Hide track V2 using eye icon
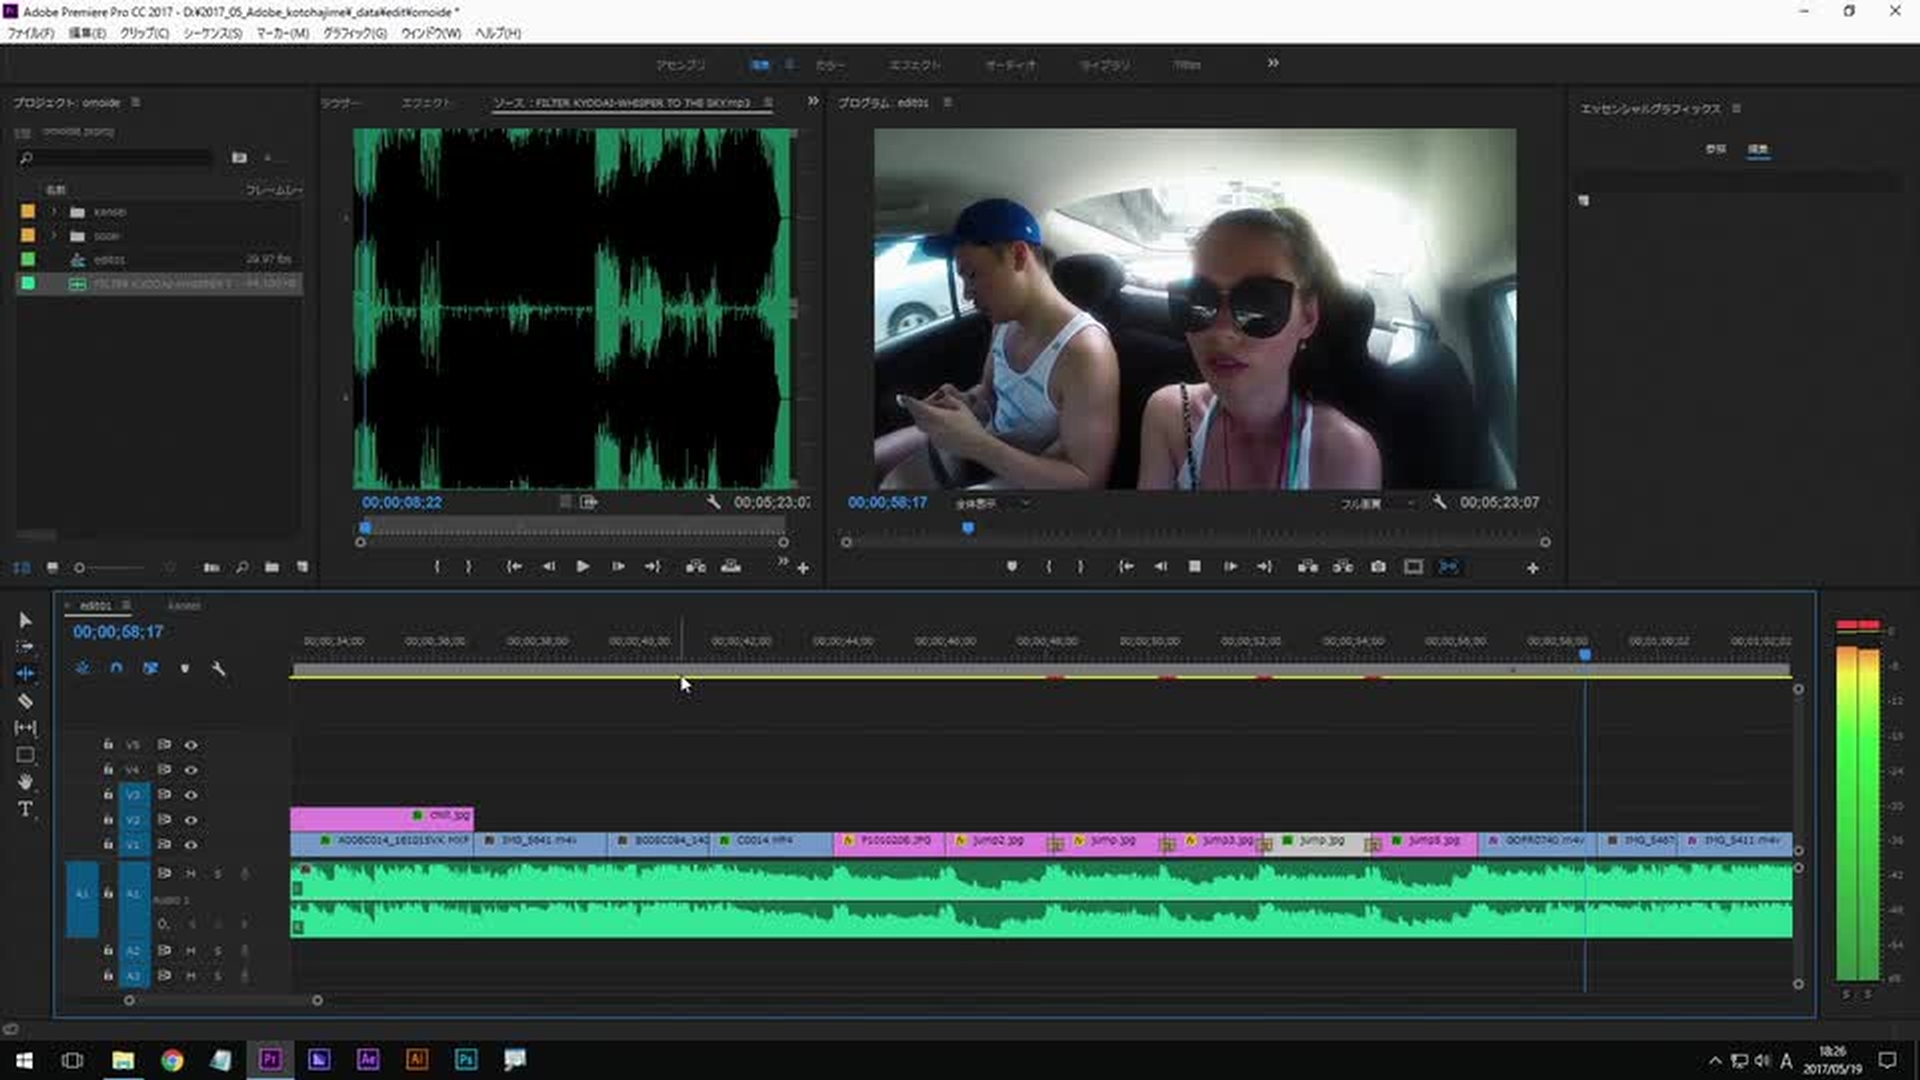 click(190, 820)
